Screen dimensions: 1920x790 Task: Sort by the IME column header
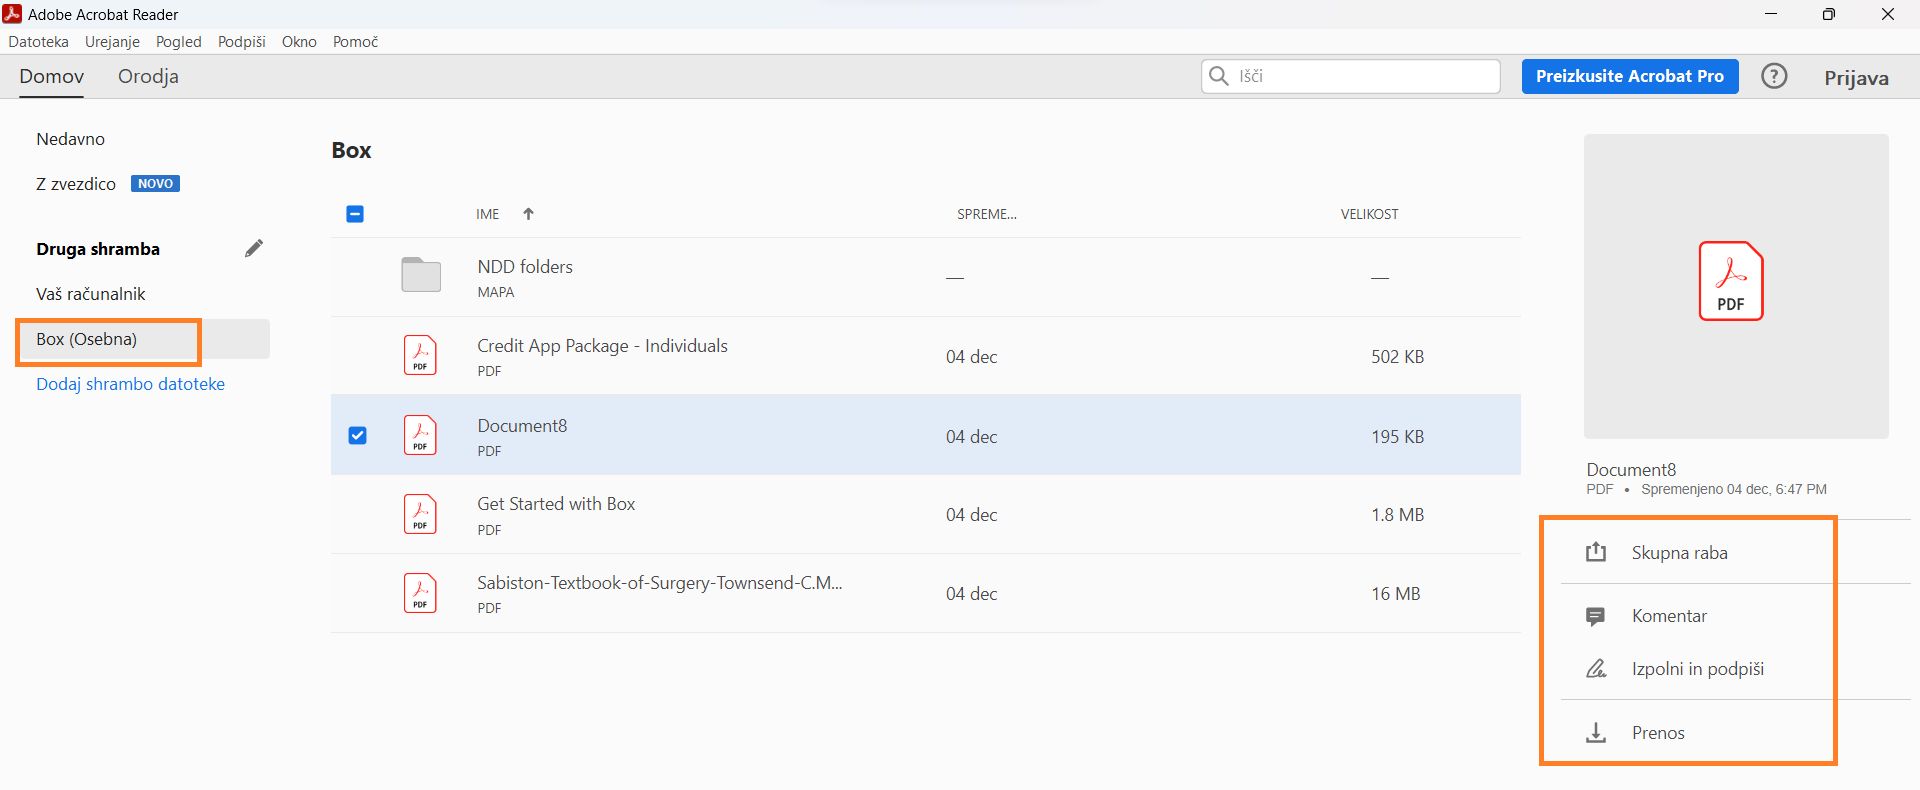pyautogui.click(x=488, y=214)
